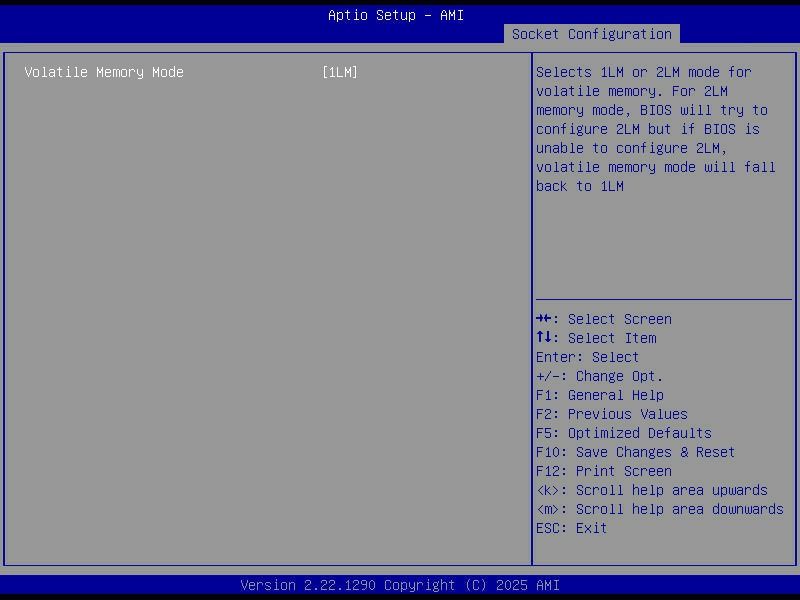Click the 'Enter: Select' key hint
The width and height of the screenshot is (800, 600).
click(587, 357)
